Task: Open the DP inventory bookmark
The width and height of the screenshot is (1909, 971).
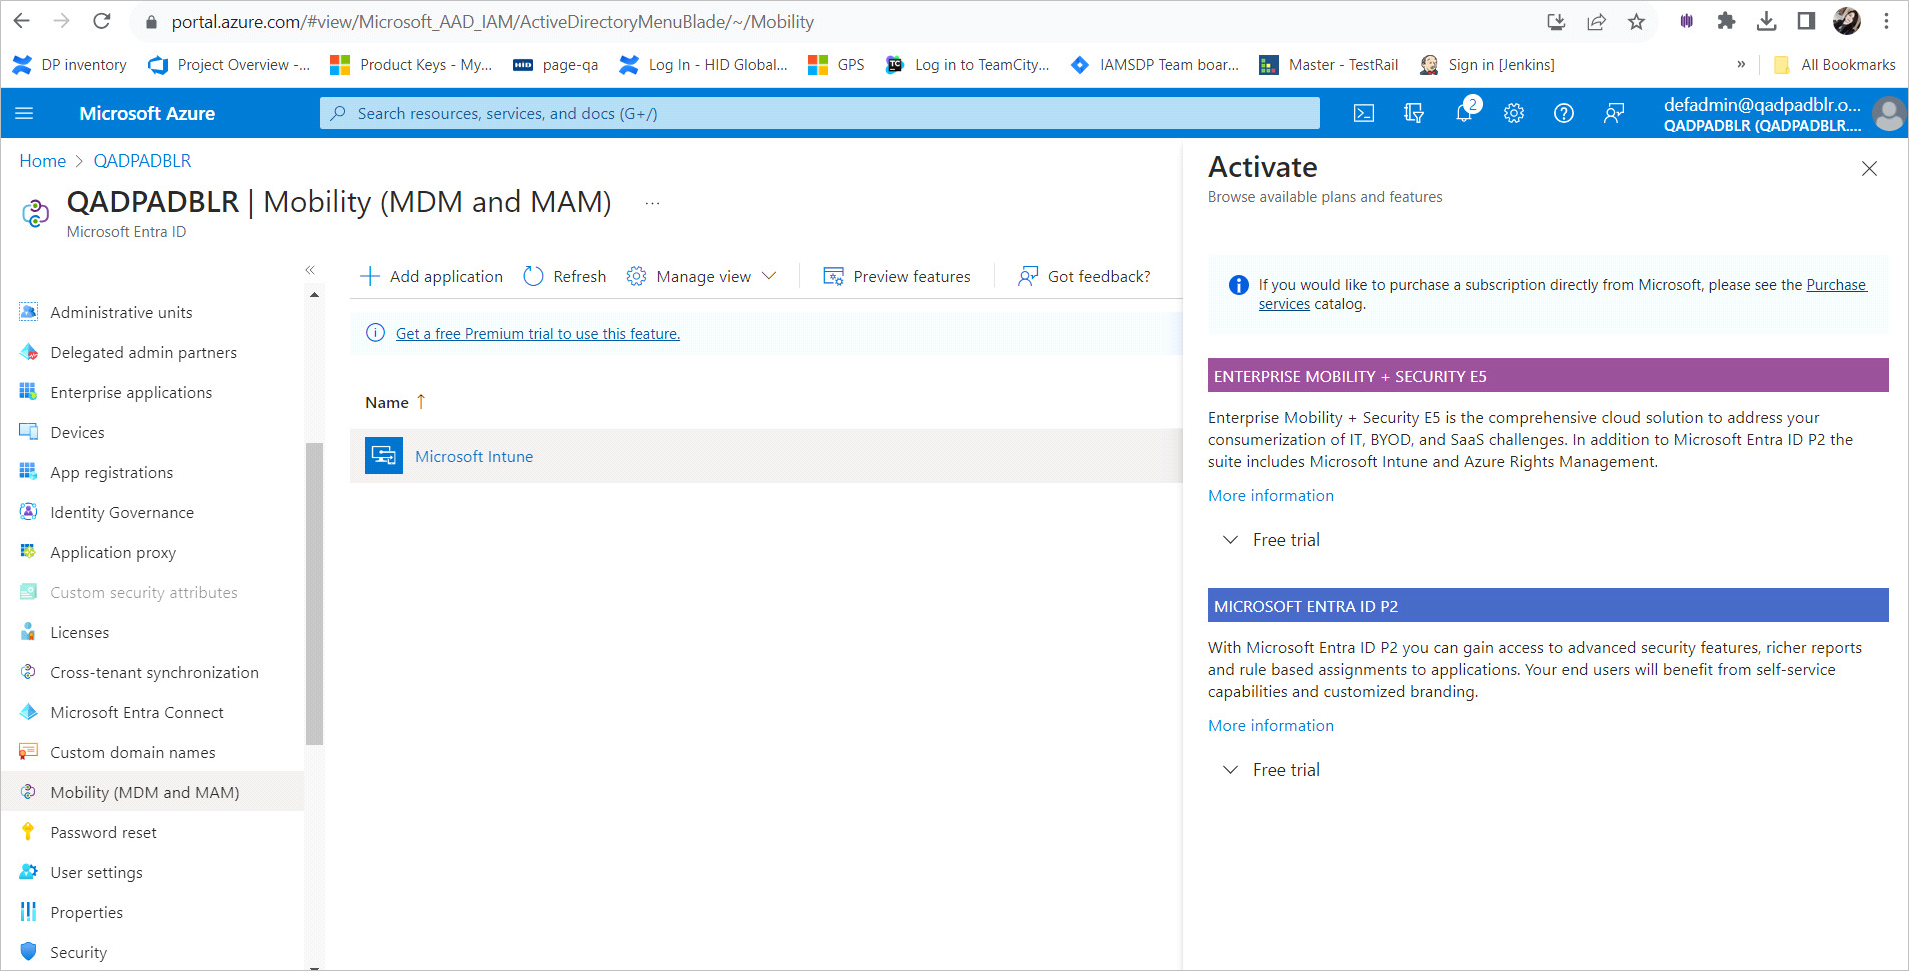Action: coord(69,64)
